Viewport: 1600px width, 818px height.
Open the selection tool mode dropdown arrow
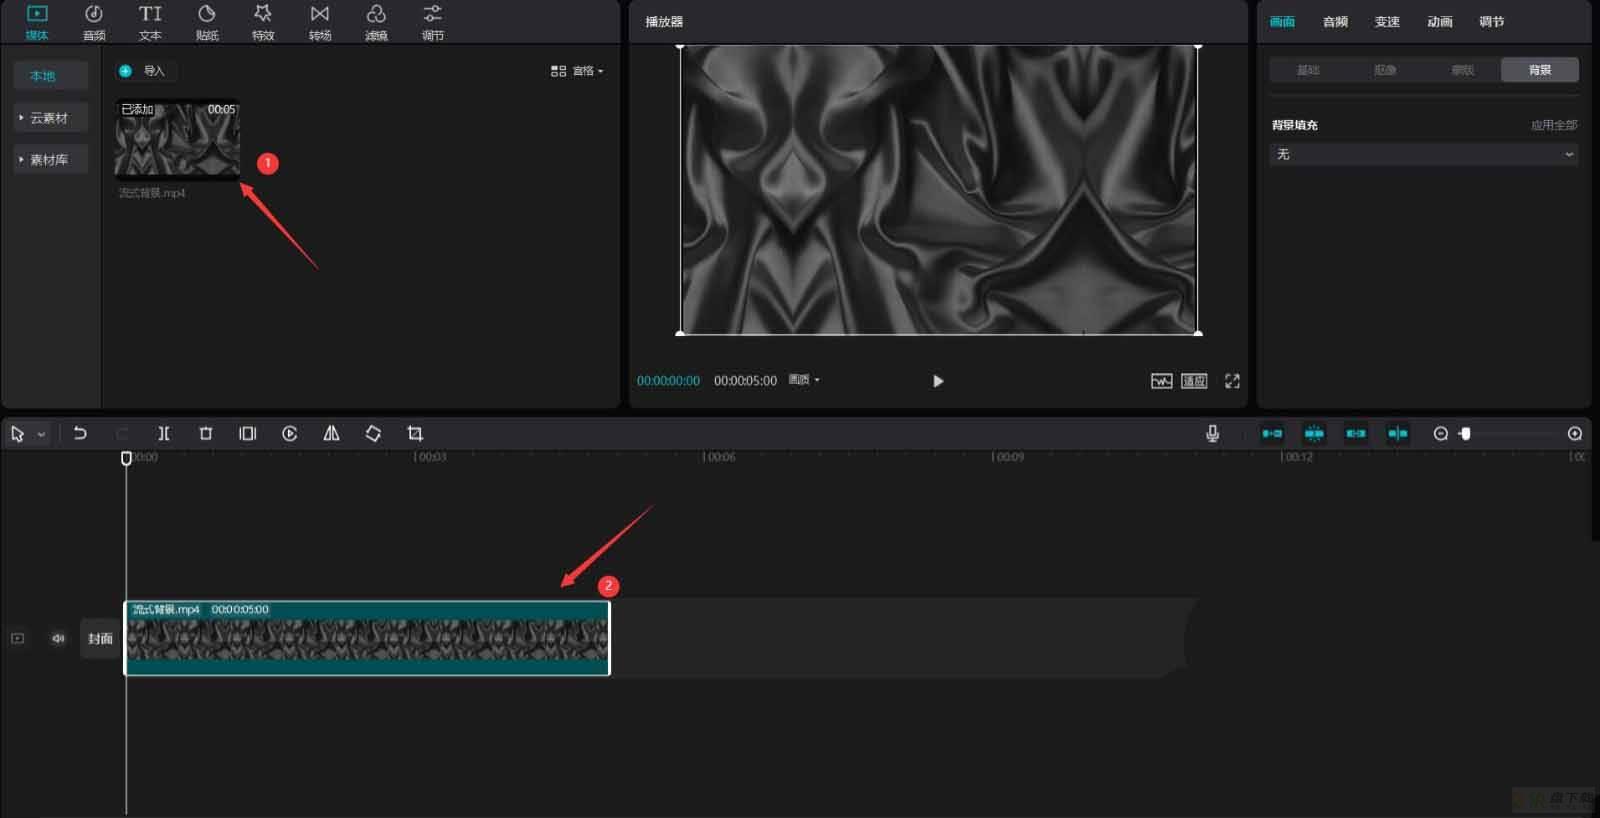pos(41,435)
